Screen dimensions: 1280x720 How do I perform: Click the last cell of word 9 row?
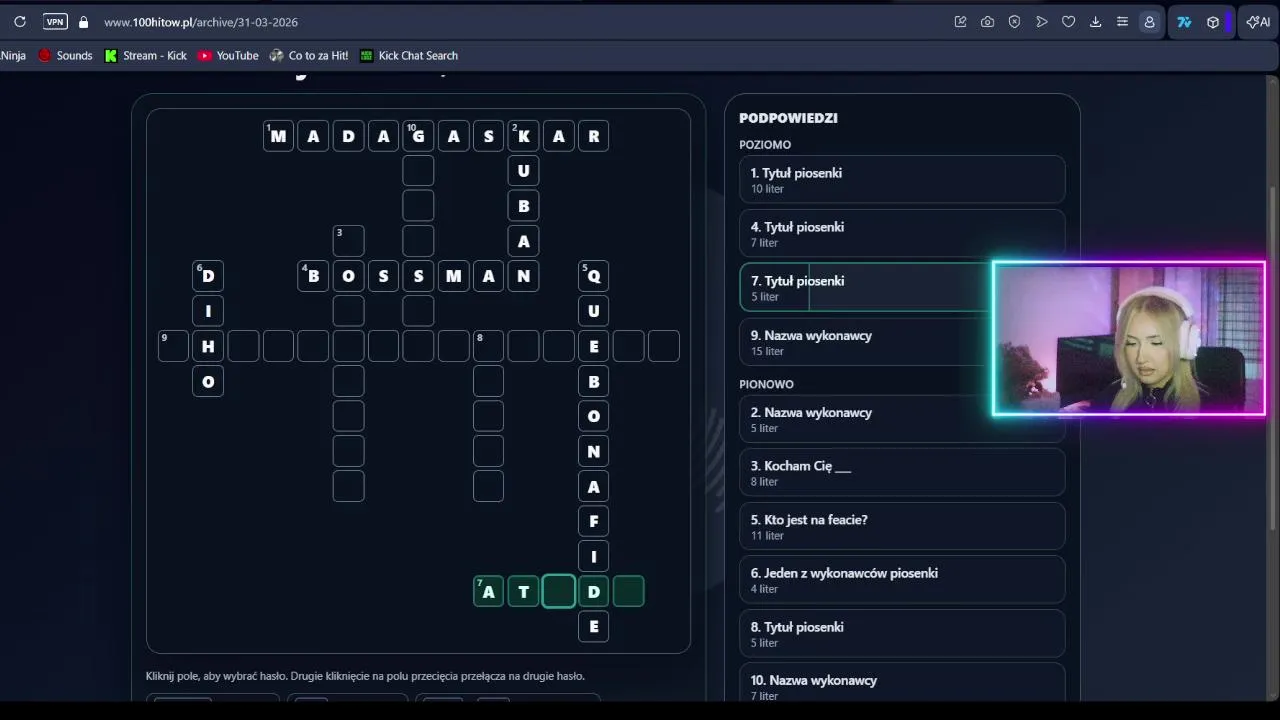coord(664,346)
